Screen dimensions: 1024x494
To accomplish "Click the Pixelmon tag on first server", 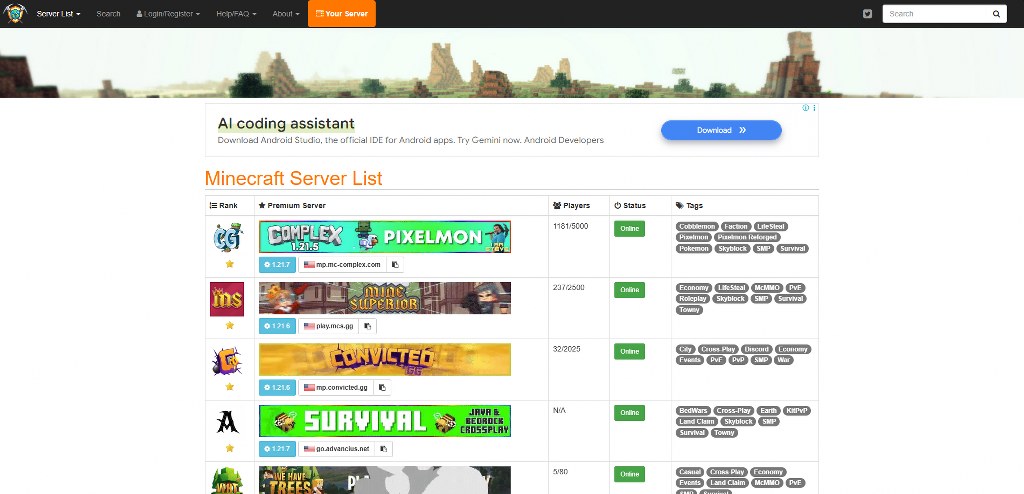I will pos(692,237).
